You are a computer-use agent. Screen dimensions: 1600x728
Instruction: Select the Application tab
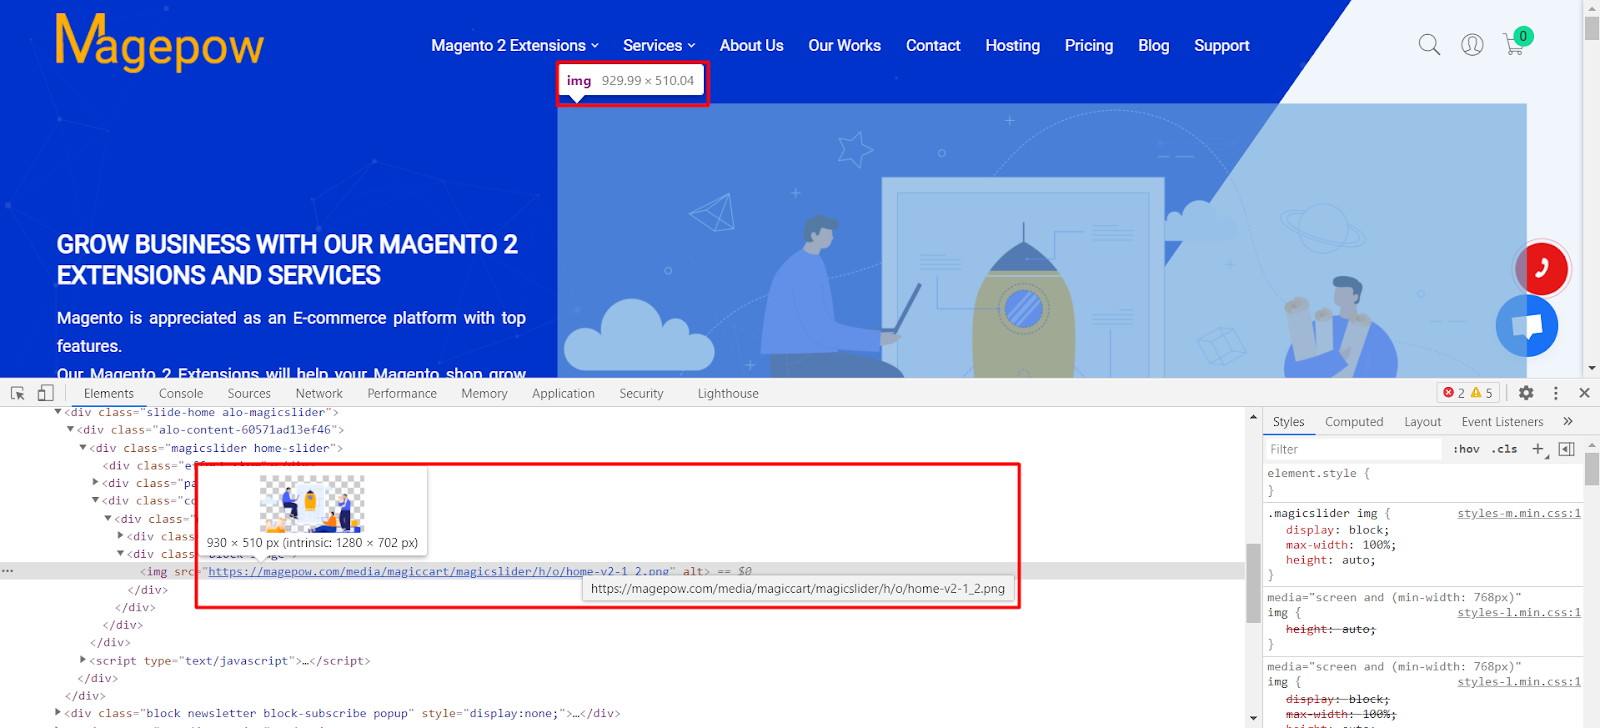(563, 393)
